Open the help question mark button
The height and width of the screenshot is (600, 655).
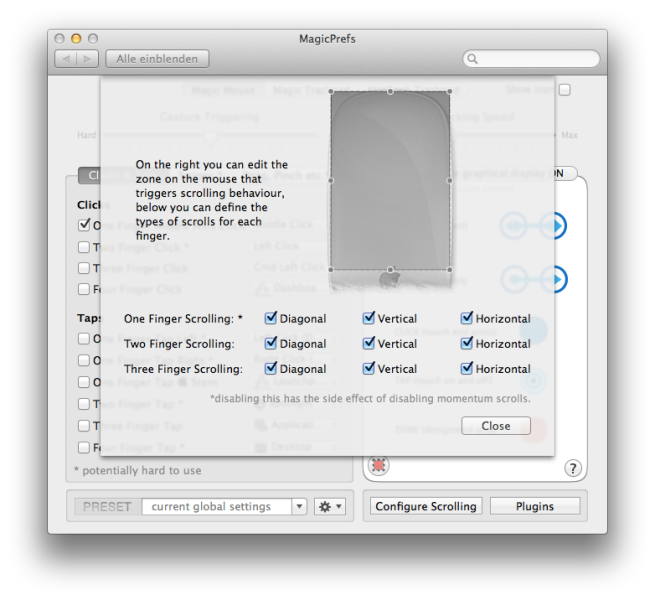coord(573,468)
